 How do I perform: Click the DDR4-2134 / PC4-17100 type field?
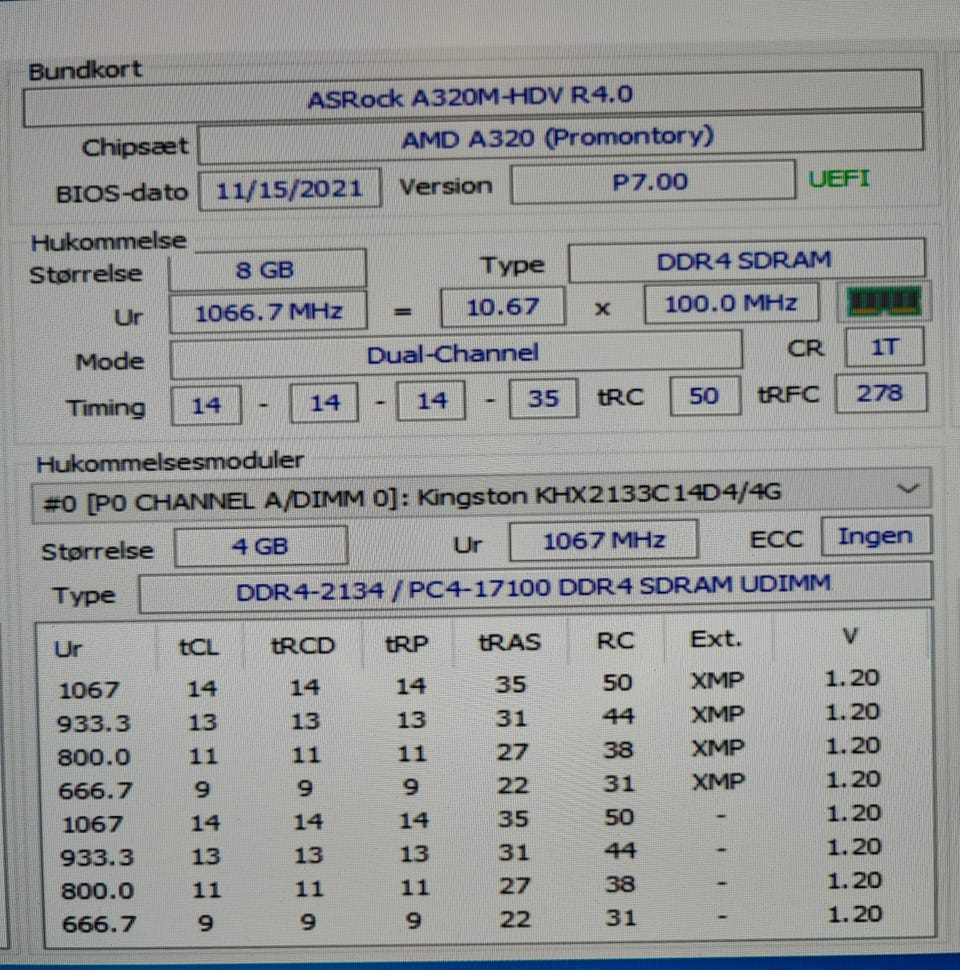[535, 588]
